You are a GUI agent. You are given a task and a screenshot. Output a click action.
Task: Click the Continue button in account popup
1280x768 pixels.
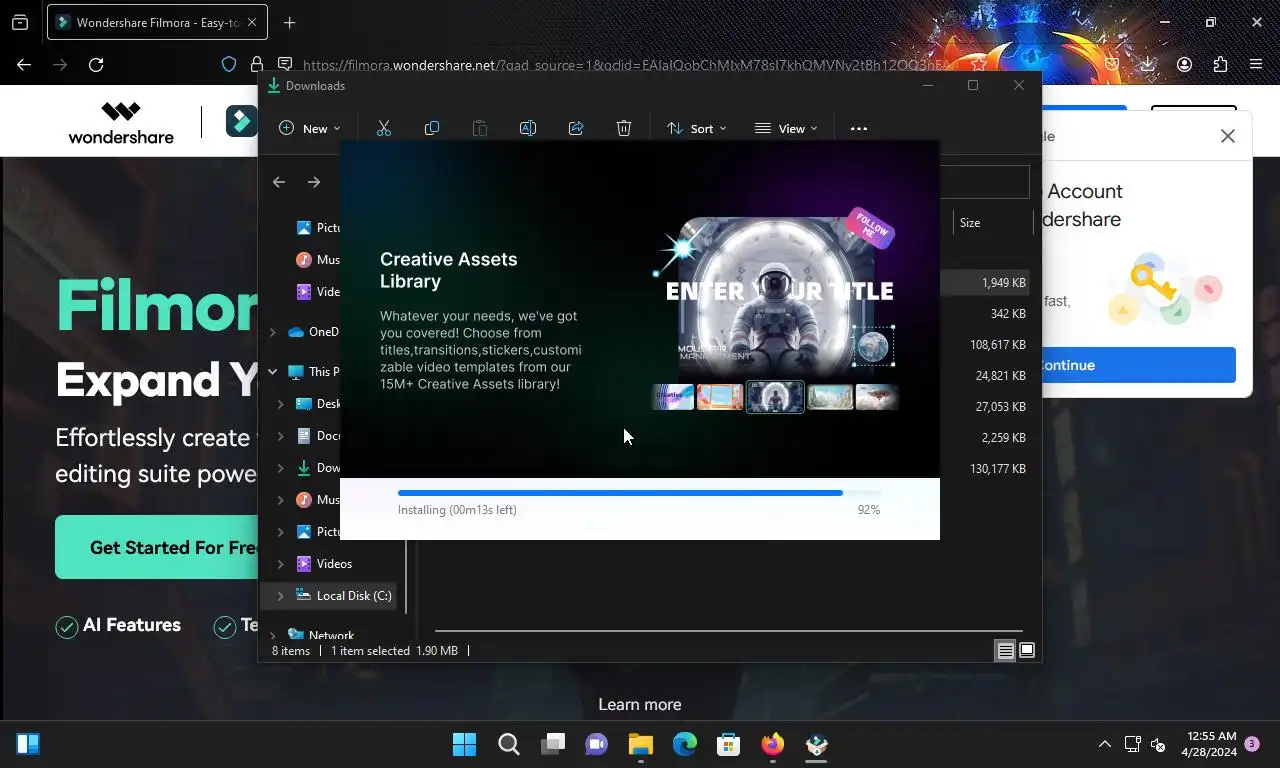[1138, 365]
